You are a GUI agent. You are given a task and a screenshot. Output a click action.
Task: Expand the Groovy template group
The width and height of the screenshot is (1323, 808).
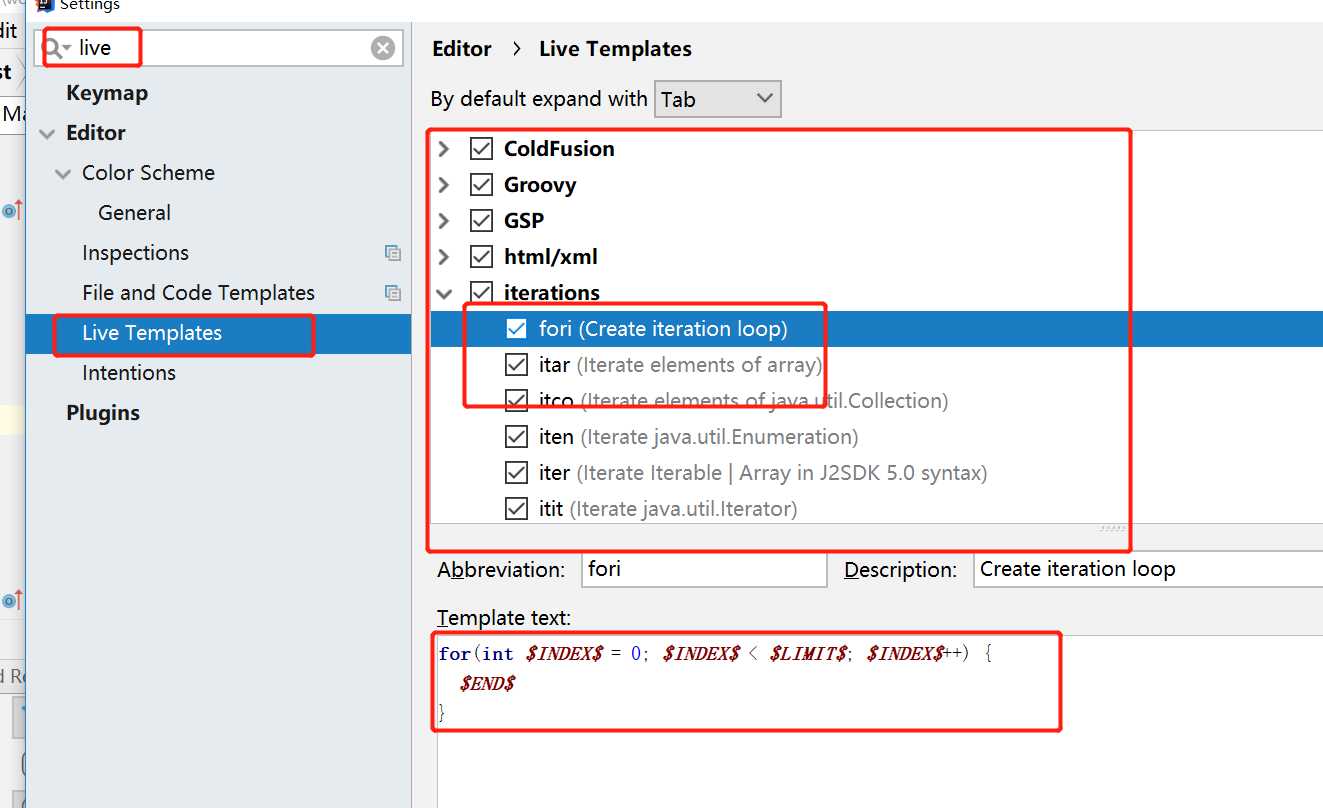point(444,185)
